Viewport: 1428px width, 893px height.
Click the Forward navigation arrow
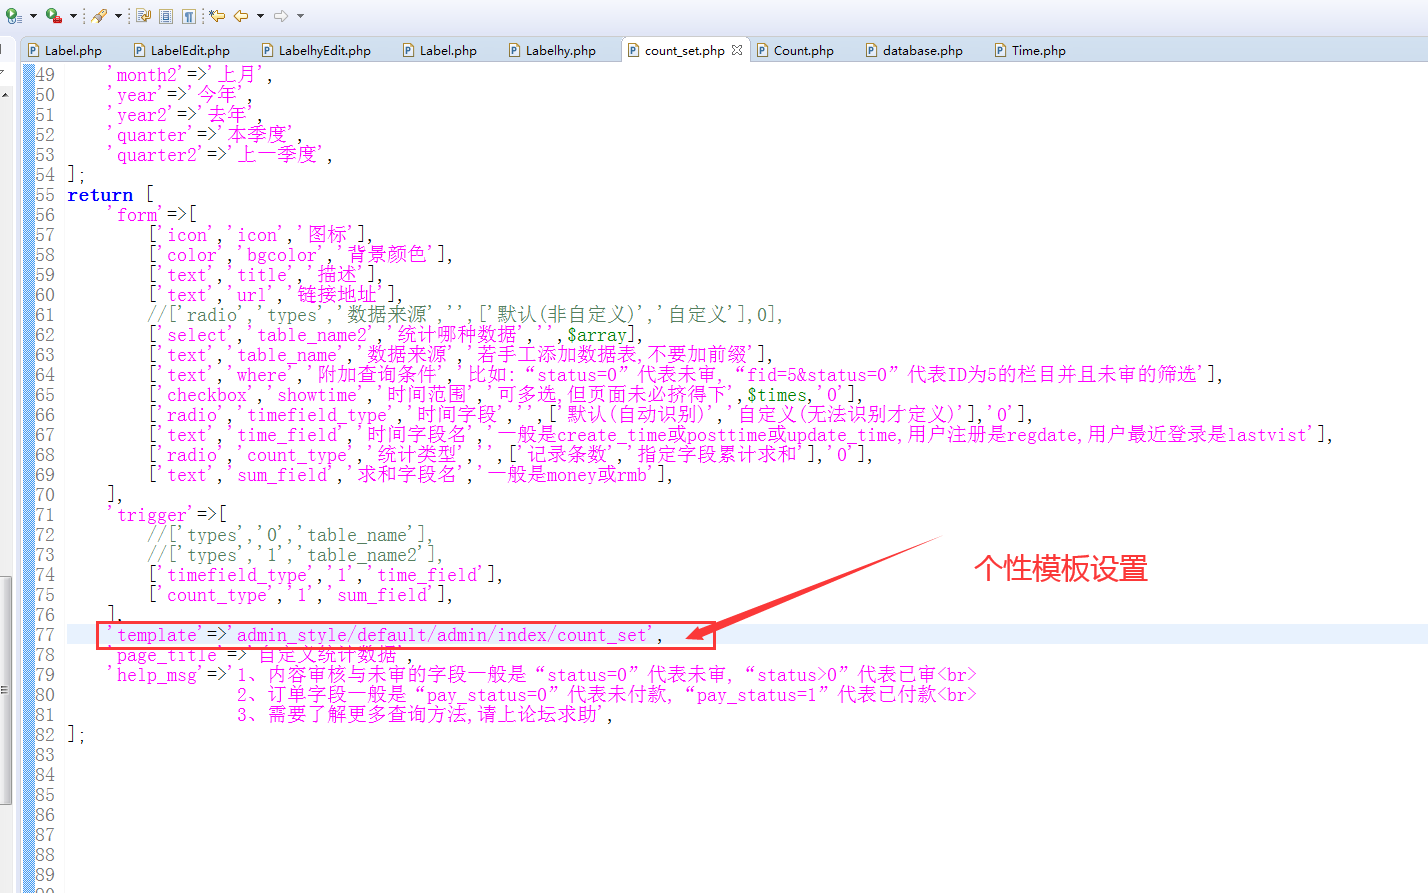click(281, 16)
